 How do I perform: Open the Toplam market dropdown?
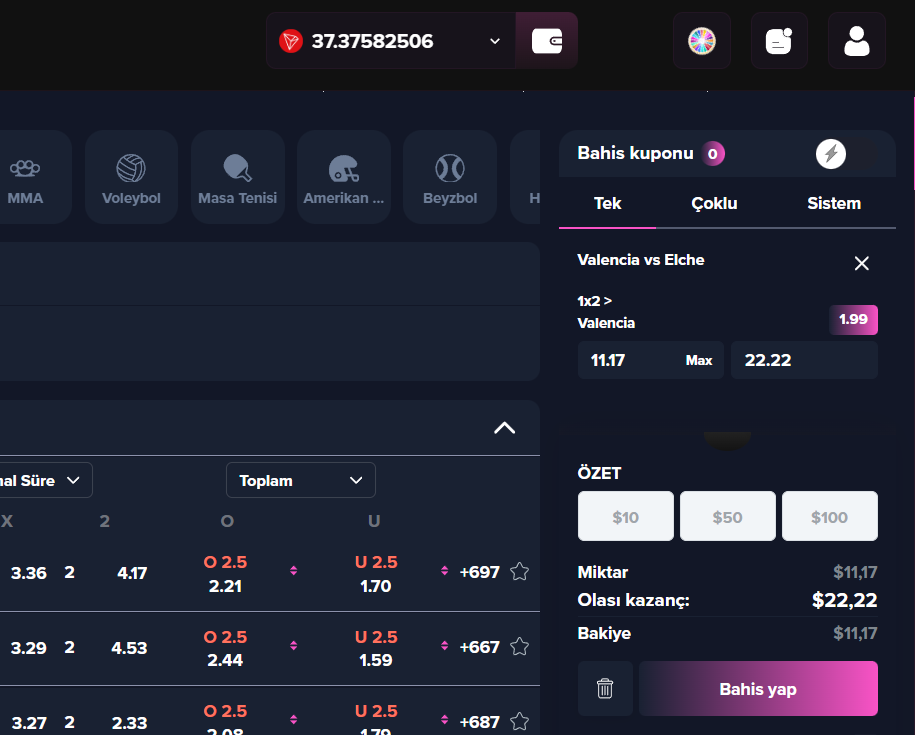[301, 480]
